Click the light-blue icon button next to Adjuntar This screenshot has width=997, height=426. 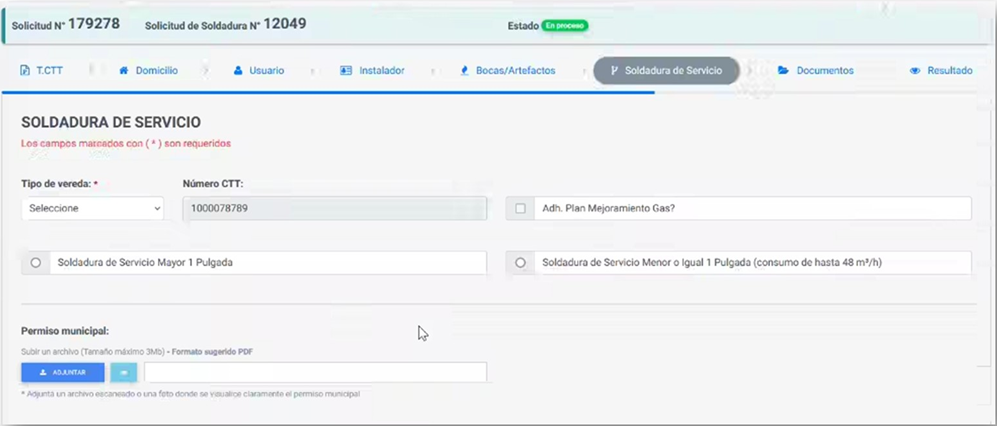point(123,372)
